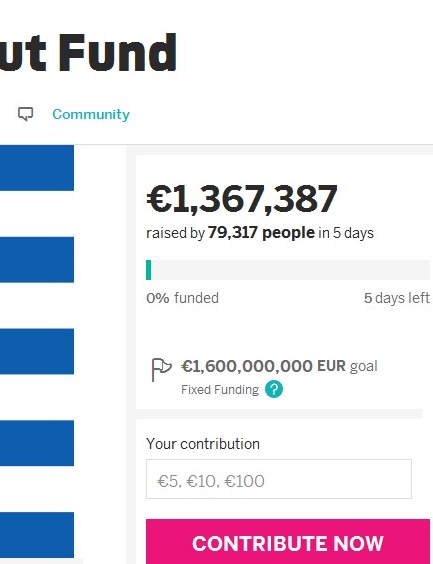
Task: Click the CONTRIBUTE NOW button
Action: point(288,541)
